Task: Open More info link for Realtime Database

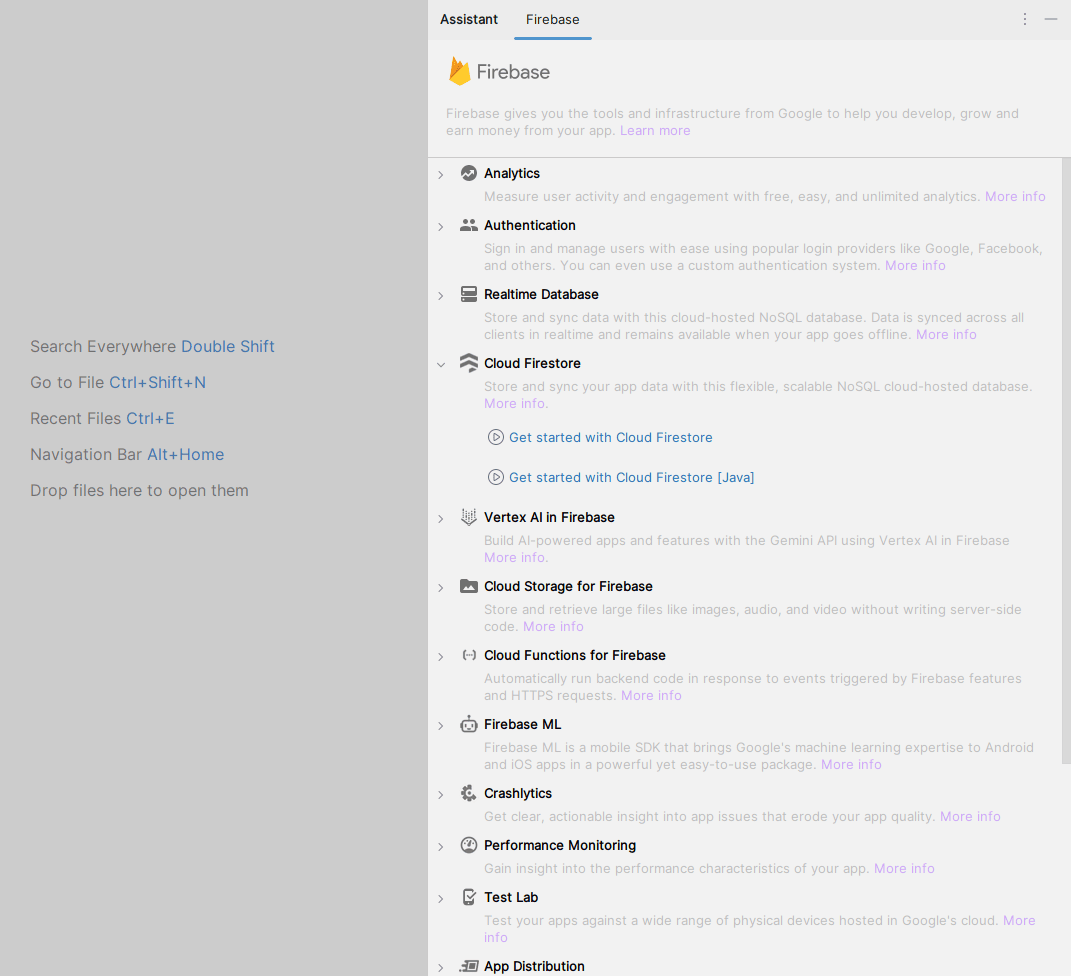Action: pos(946,335)
